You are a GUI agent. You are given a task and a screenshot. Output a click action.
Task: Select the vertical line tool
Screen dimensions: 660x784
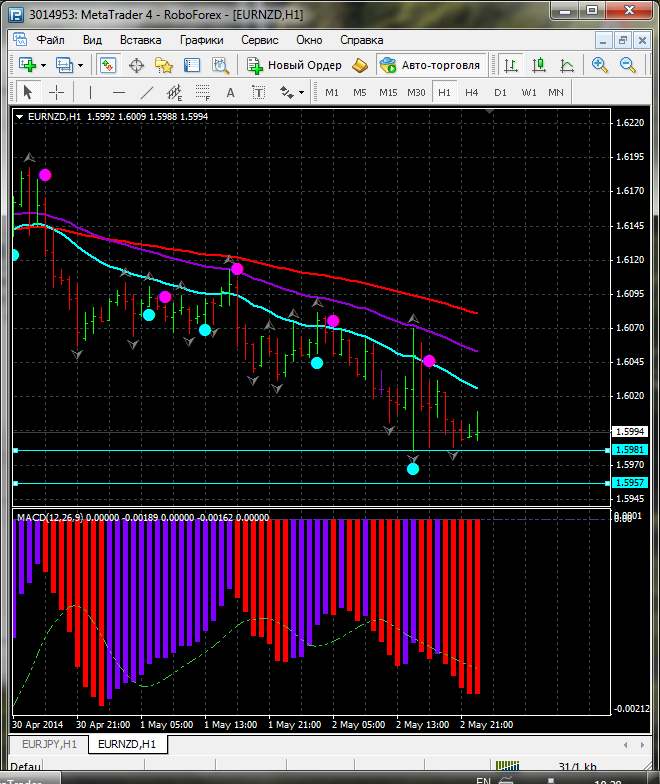point(90,92)
